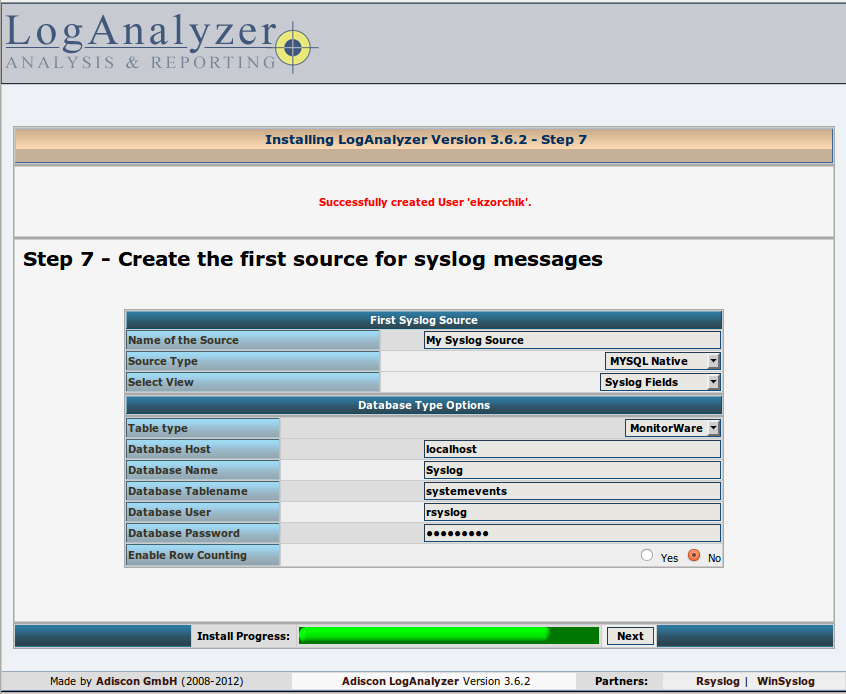Click the 'Select View' label
This screenshot has width=846, height=694.
coord(160,382)
